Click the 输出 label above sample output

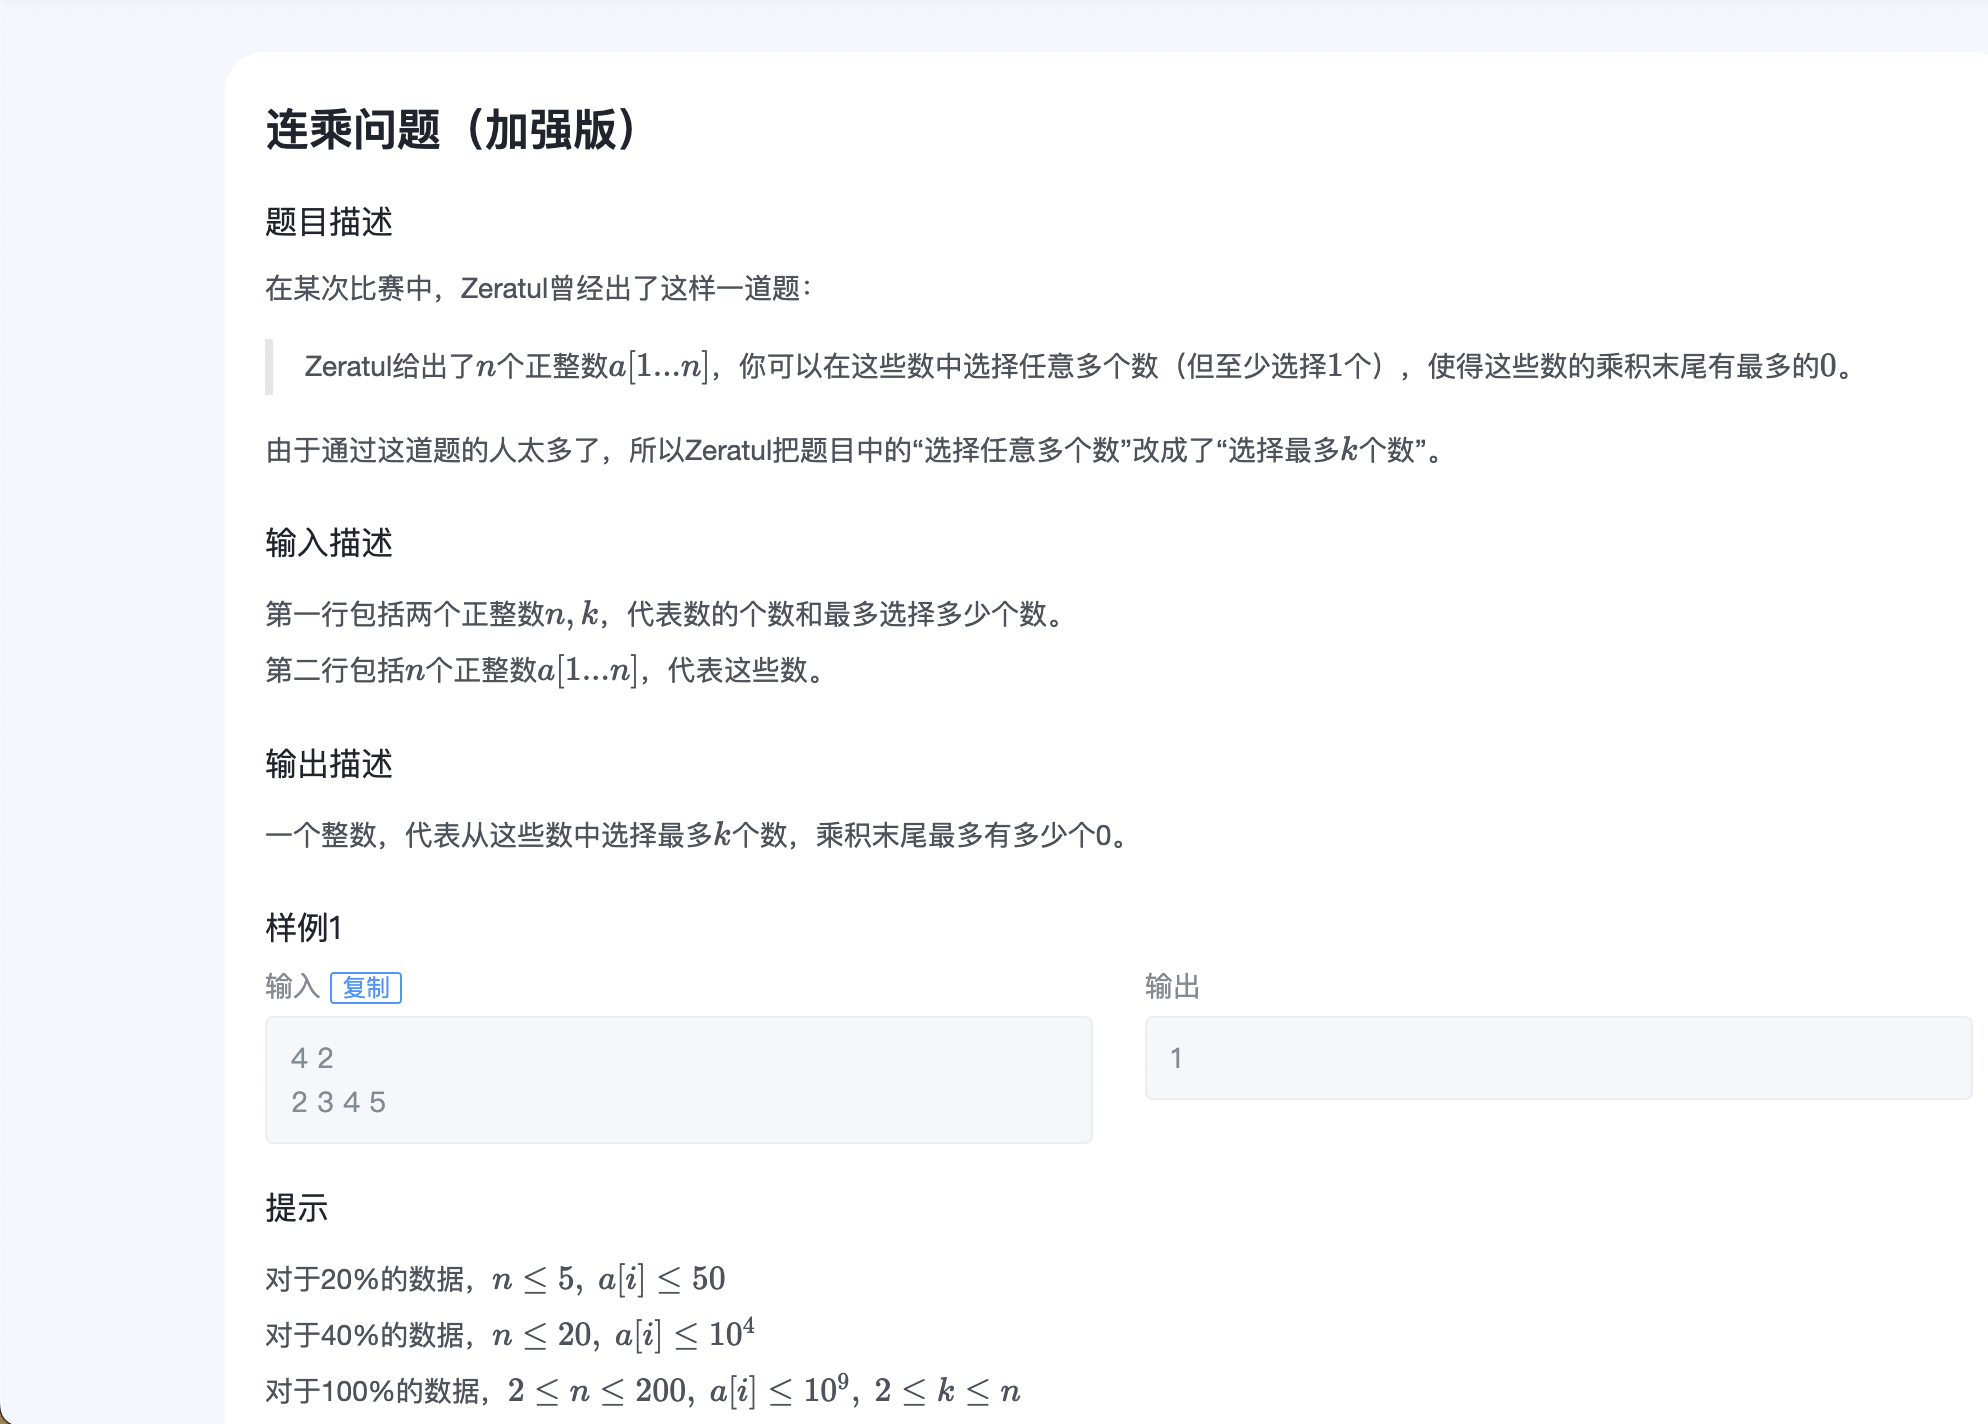pyautogui.click(x=1172, y=988)
